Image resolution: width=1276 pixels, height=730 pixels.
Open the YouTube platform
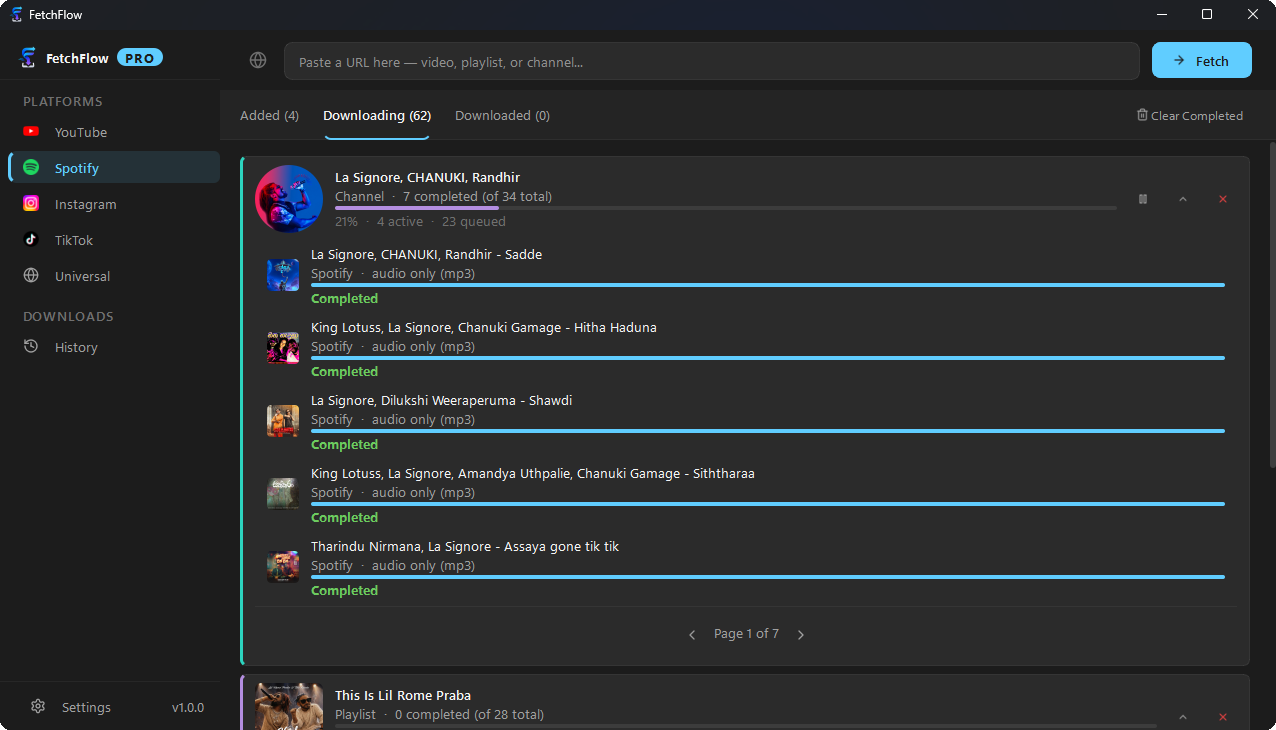(114, 132)
